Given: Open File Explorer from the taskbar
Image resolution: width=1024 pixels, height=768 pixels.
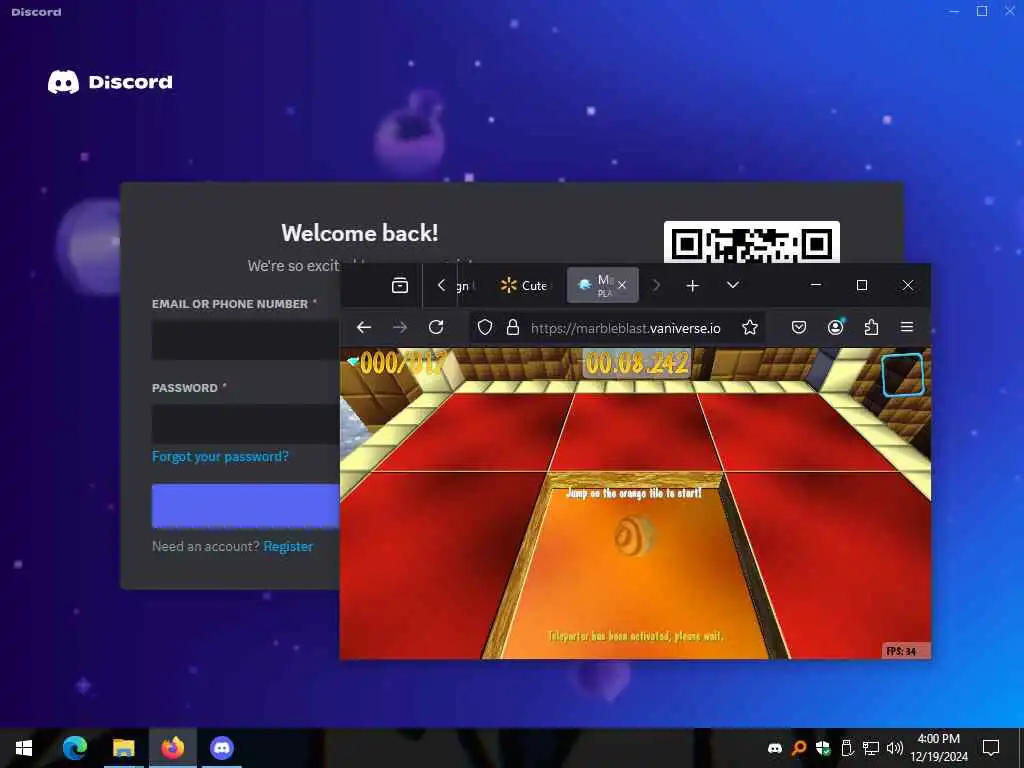Looking at the screenshot, I should pyautogui.click(x=123, y=748).
